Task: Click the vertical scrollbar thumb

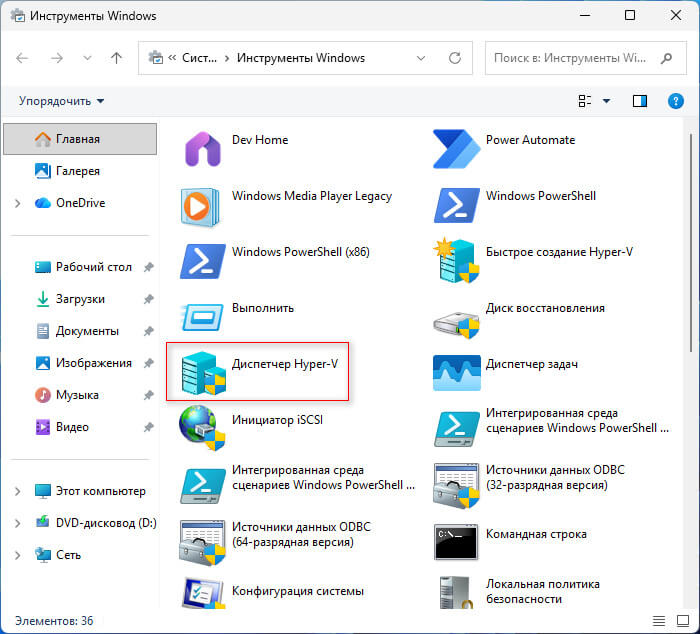Action: pyautogui.click(x=691, y=242)
